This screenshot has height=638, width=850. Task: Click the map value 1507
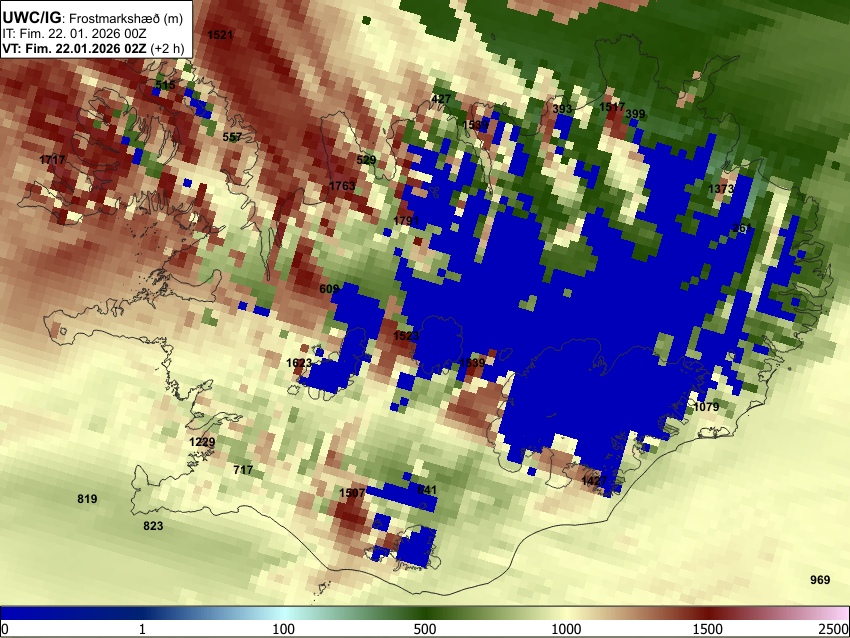pos(352,493)
